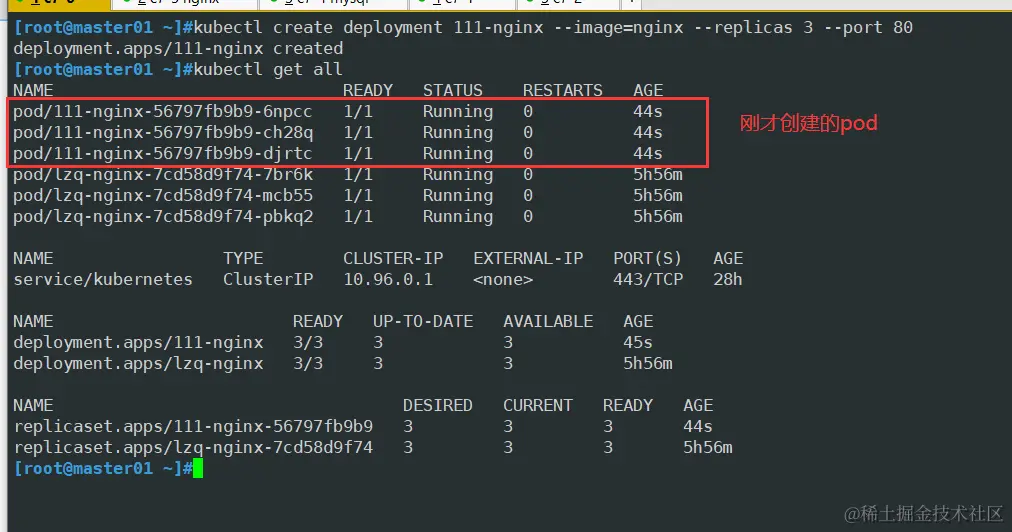
Task: Click the 3/3 ready value of deployment 111-nginx
Action: (x=308, y=342)
